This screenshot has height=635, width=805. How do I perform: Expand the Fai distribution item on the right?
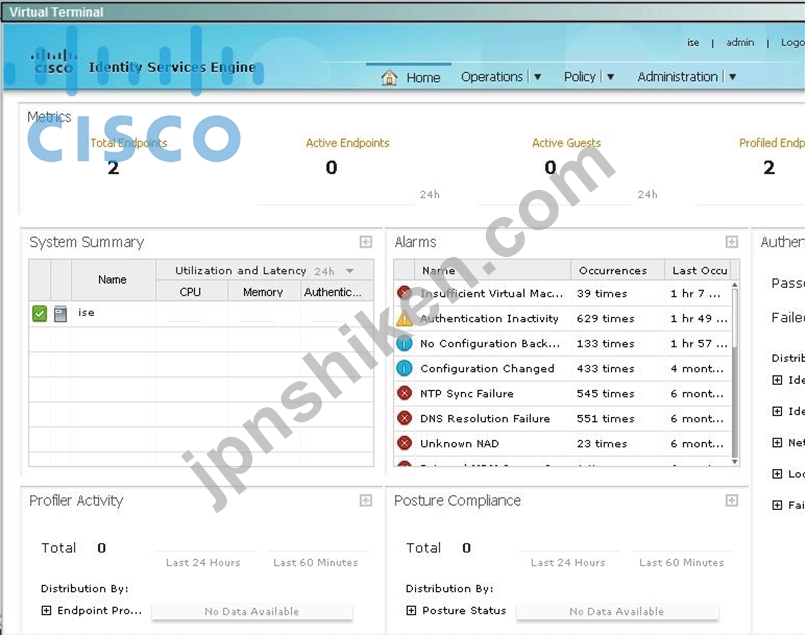(x=777, y=505)
